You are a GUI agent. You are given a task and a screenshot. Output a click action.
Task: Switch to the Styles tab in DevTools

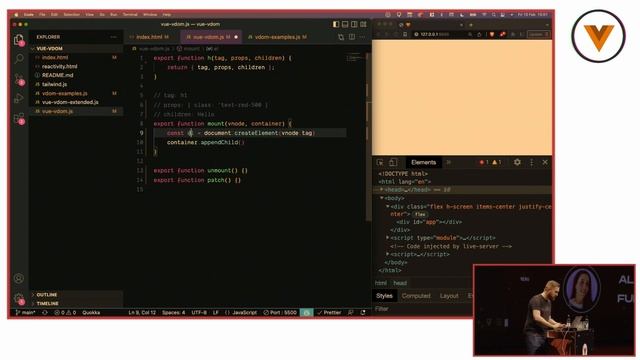(x=384, y=296)
